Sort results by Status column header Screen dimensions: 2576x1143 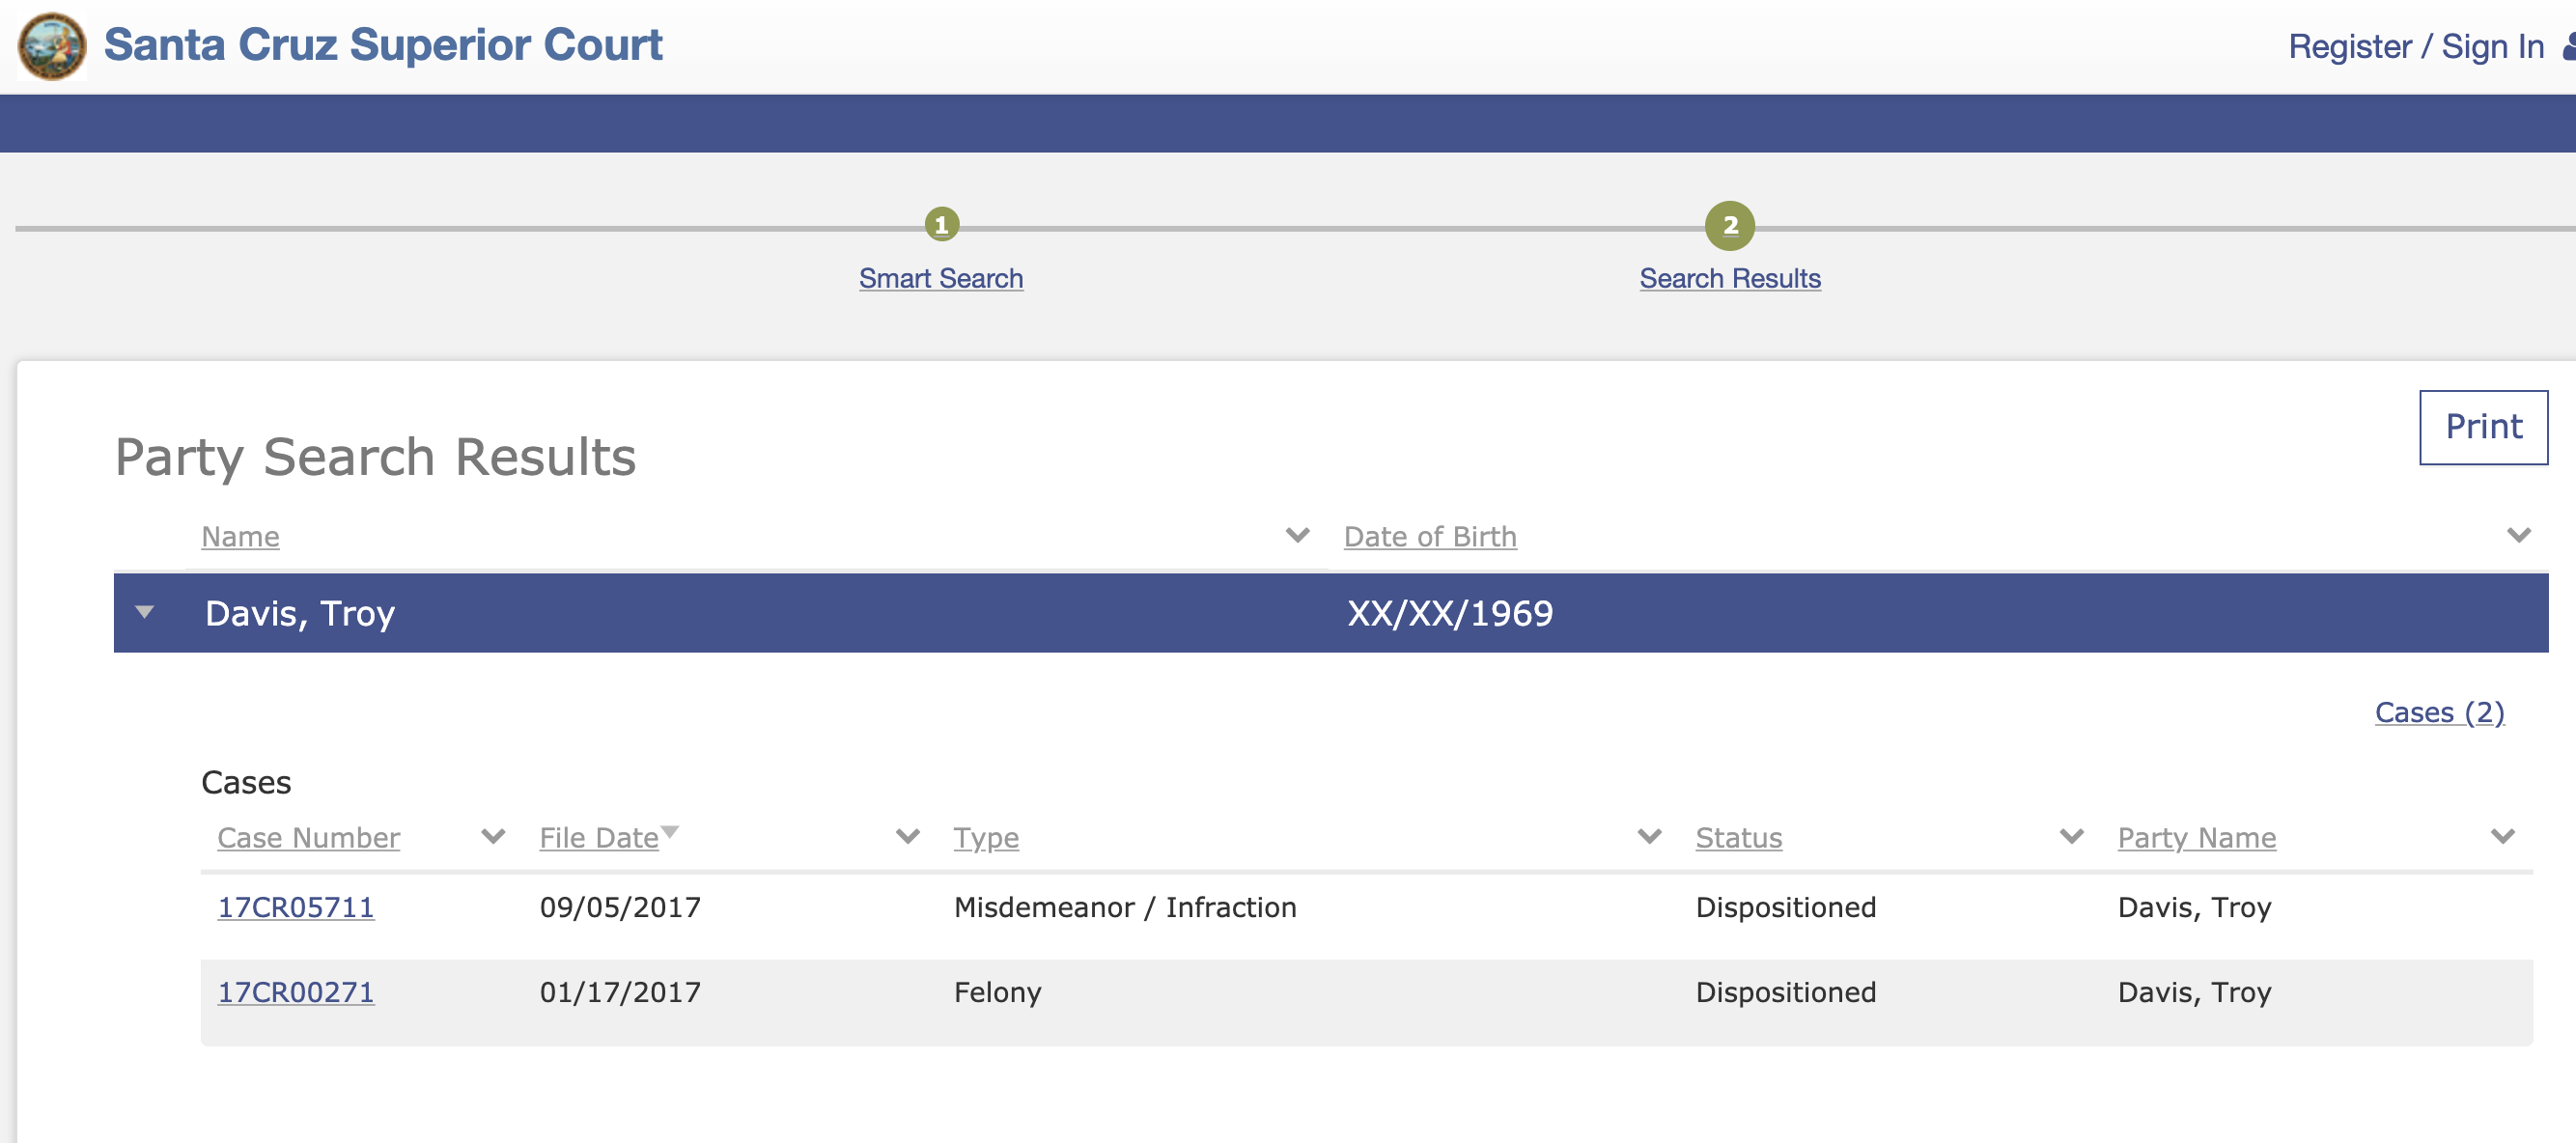[x=1738, y=838]
